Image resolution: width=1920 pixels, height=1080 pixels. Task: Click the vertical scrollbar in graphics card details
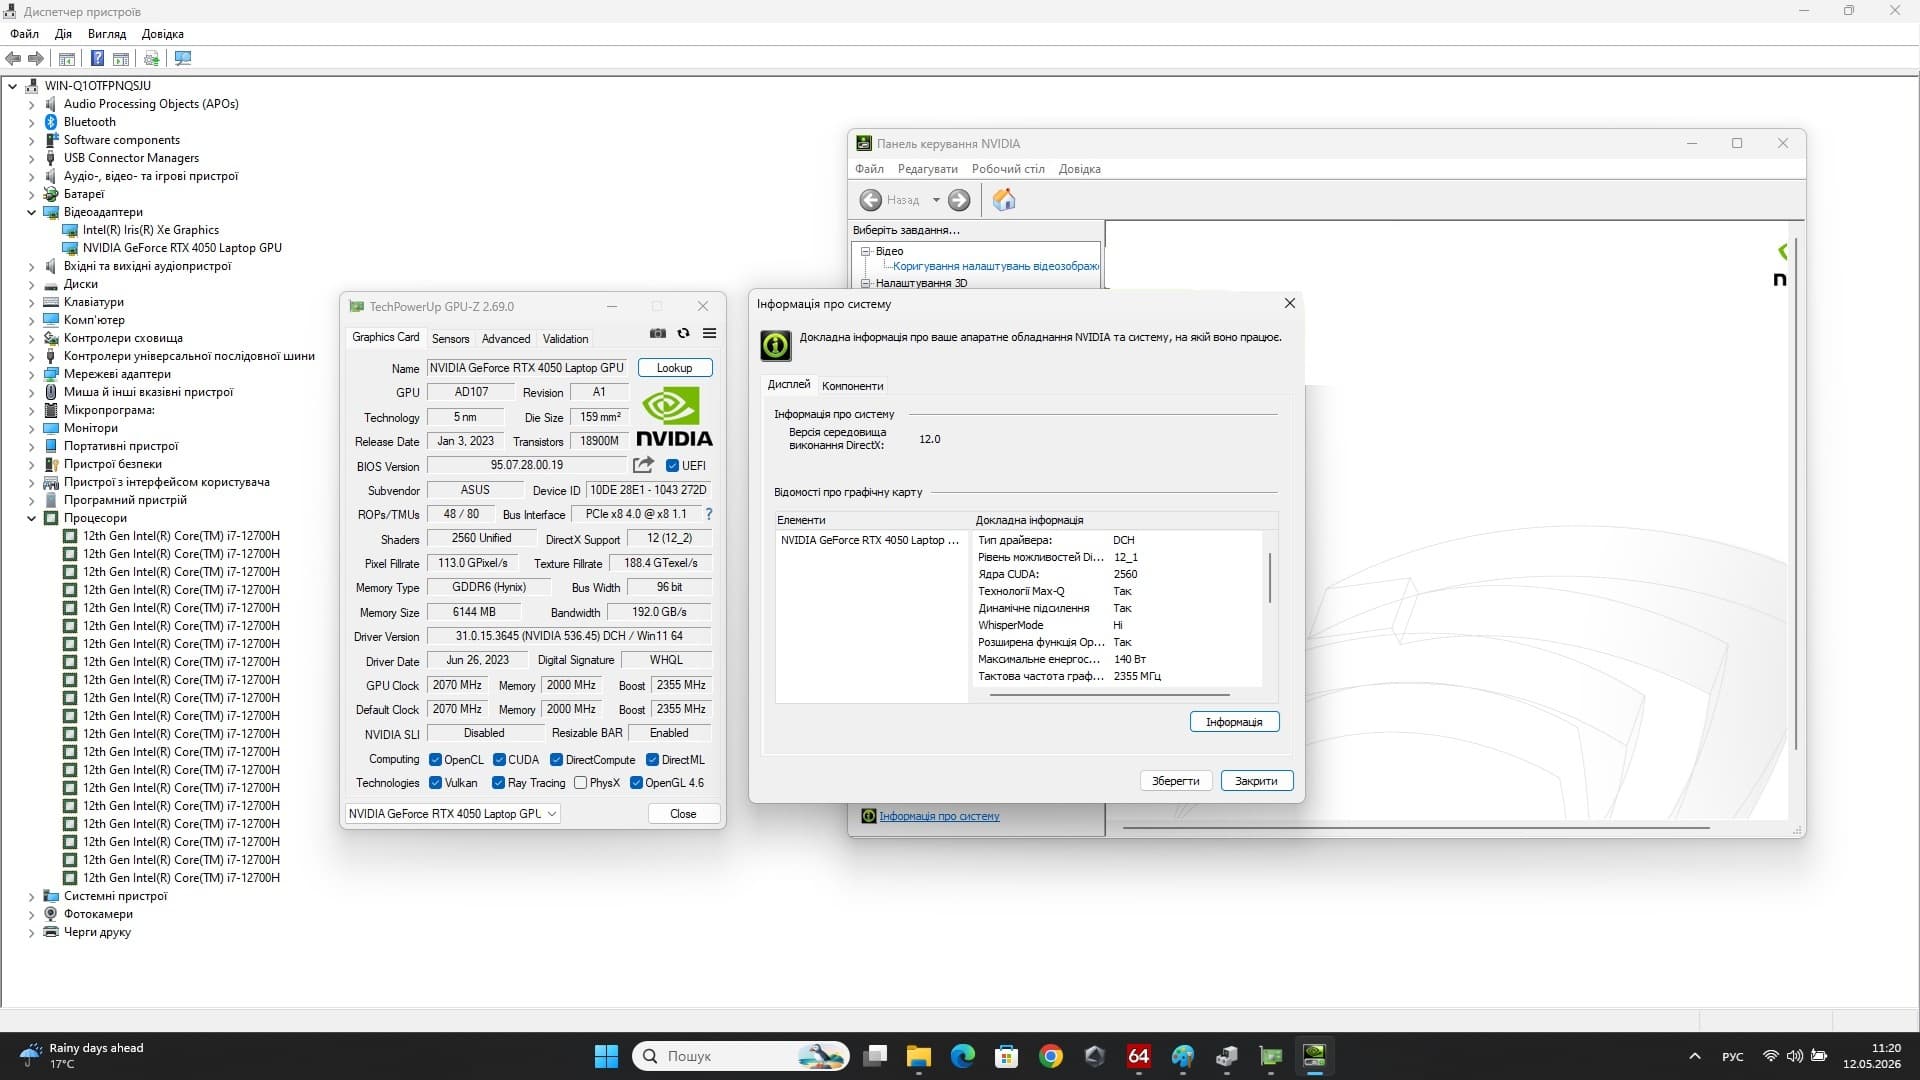[x=1270, y=578]
